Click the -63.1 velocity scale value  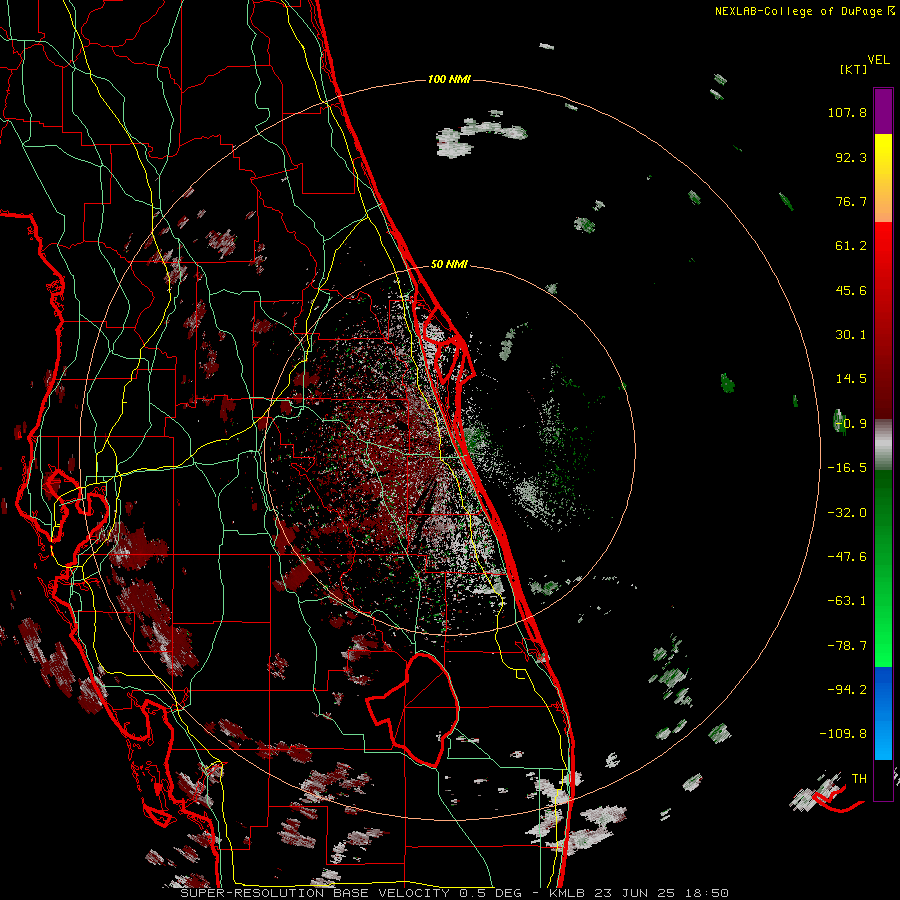tap(847, 601)
